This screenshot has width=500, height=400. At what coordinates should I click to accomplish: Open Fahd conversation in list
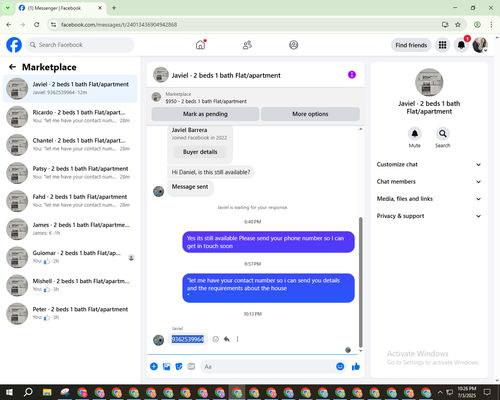click(x=70, y=201)
